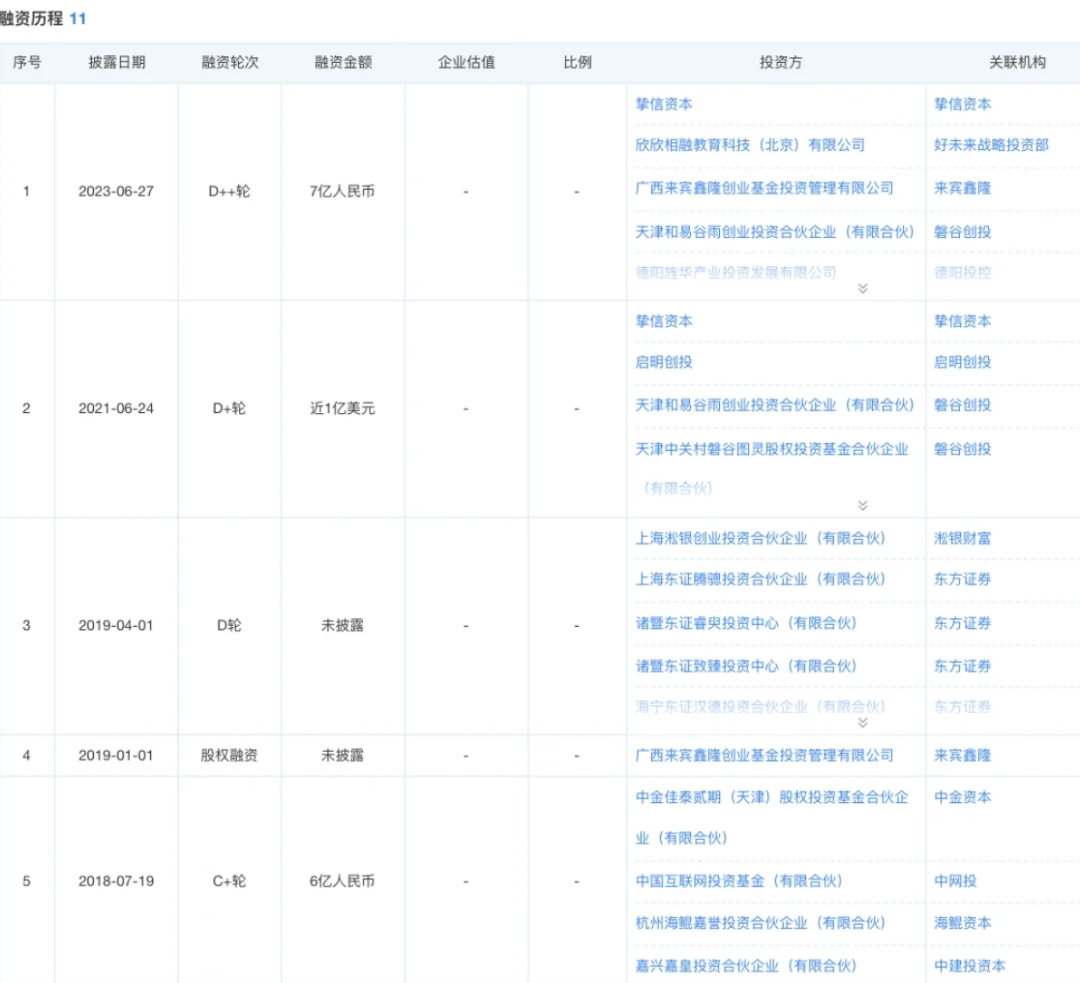Open the 来宾鑫隆 related institution
This screenshot has width=1080, height=983.
tap(961, 189)
